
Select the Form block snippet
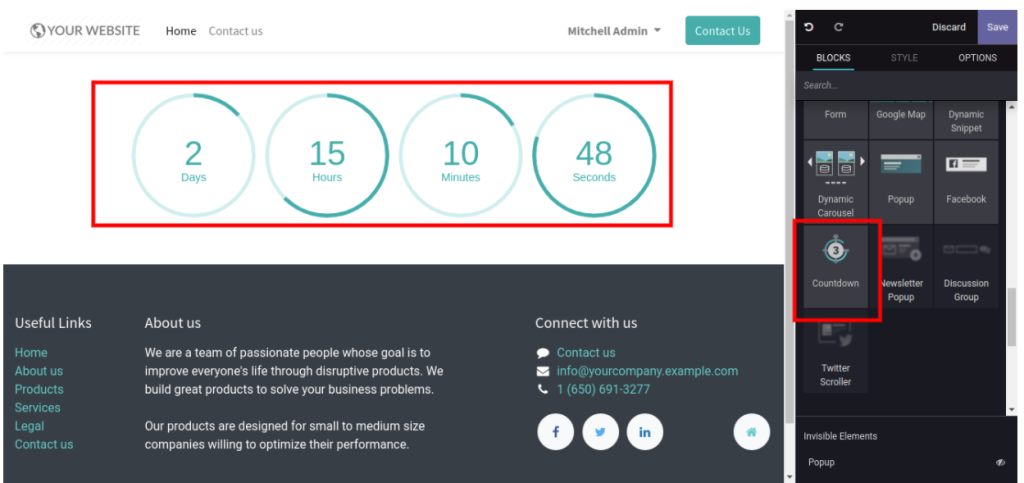pyautogui.click(x=835, y=119)
